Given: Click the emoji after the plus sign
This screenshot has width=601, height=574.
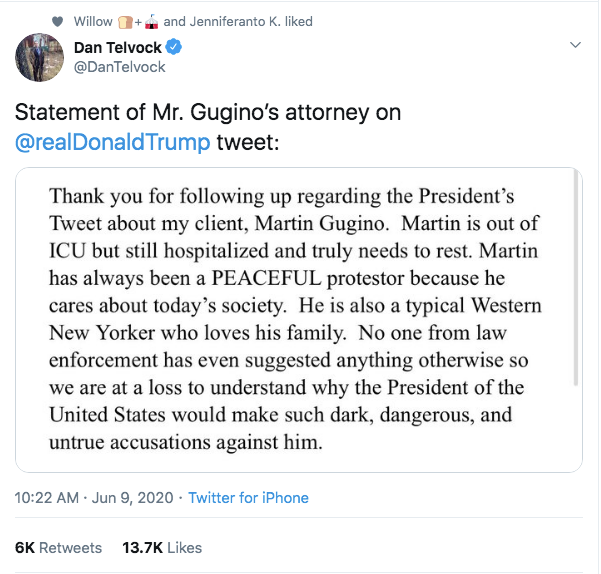Looking at the screenshot, I should point(150,21).
